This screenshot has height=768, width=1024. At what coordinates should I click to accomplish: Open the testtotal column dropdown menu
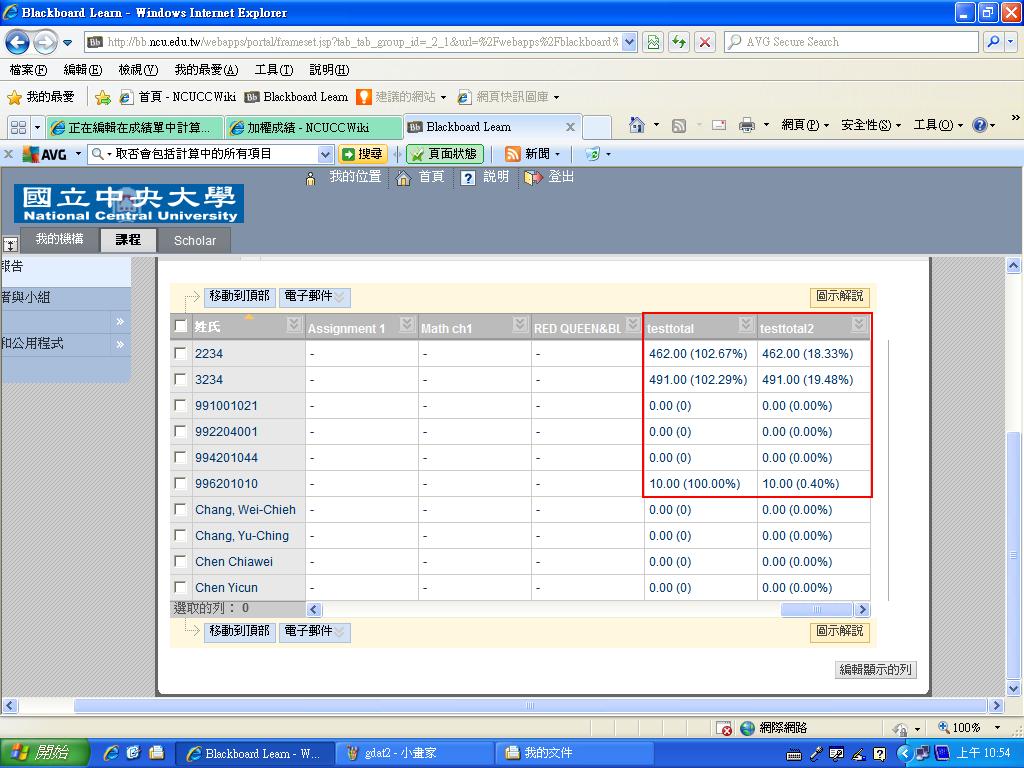[745, 325]
